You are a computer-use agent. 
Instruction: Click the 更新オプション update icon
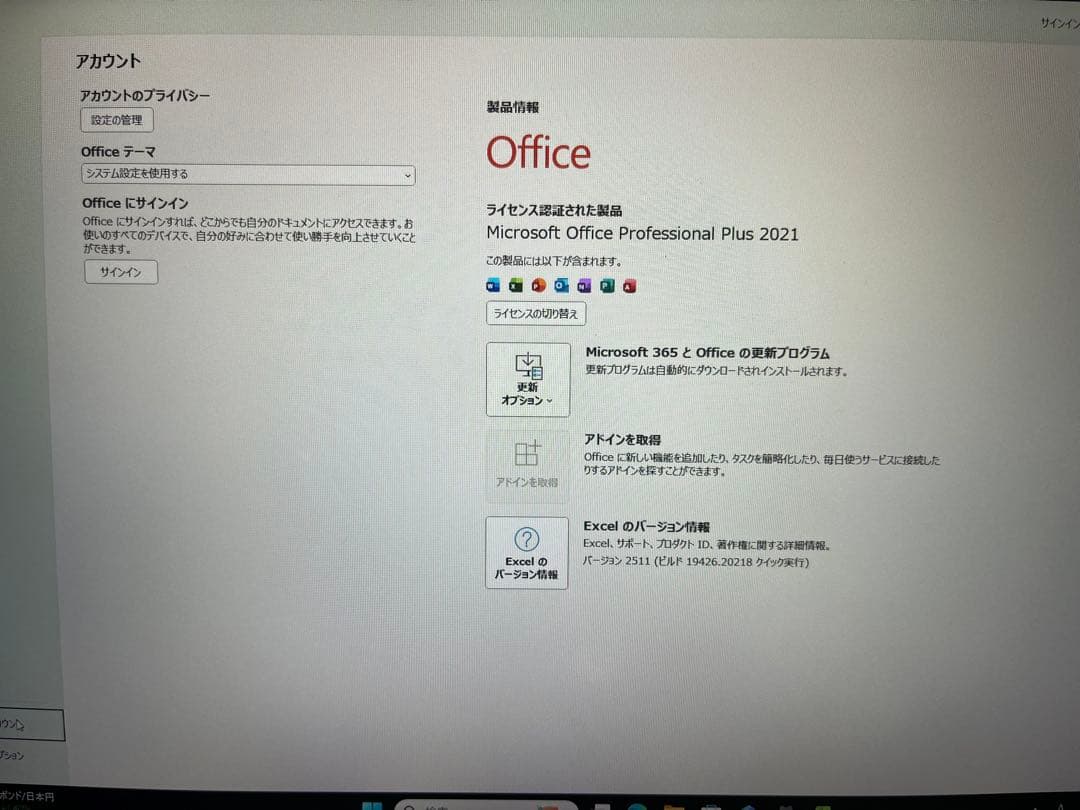(x=527, y=368)
